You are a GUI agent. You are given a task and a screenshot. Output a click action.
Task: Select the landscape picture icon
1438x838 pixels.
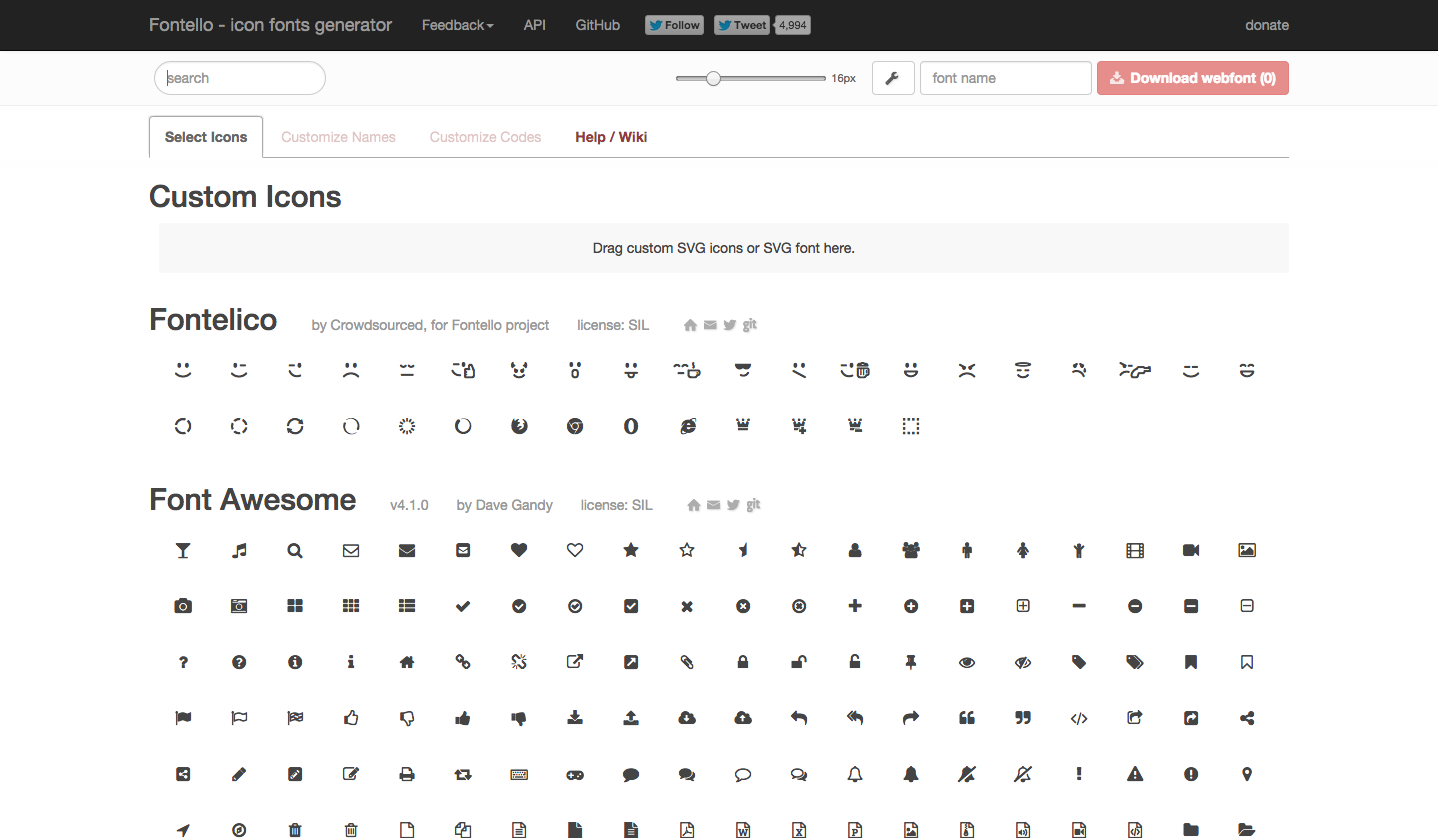[1247, 550]
